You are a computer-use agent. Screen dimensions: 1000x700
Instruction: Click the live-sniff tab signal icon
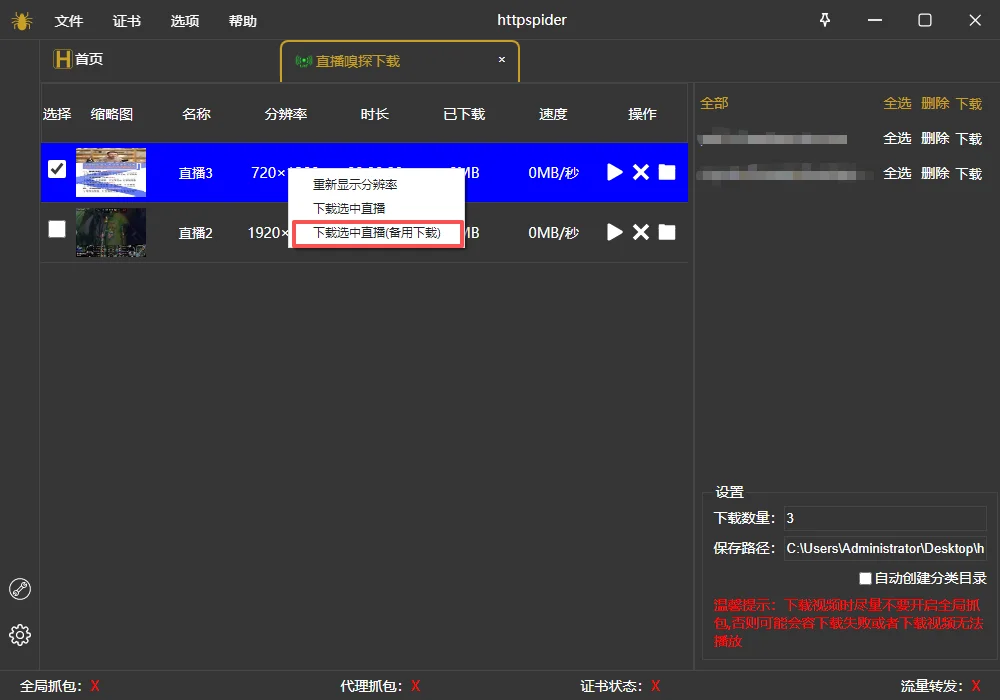click(304, 61)
